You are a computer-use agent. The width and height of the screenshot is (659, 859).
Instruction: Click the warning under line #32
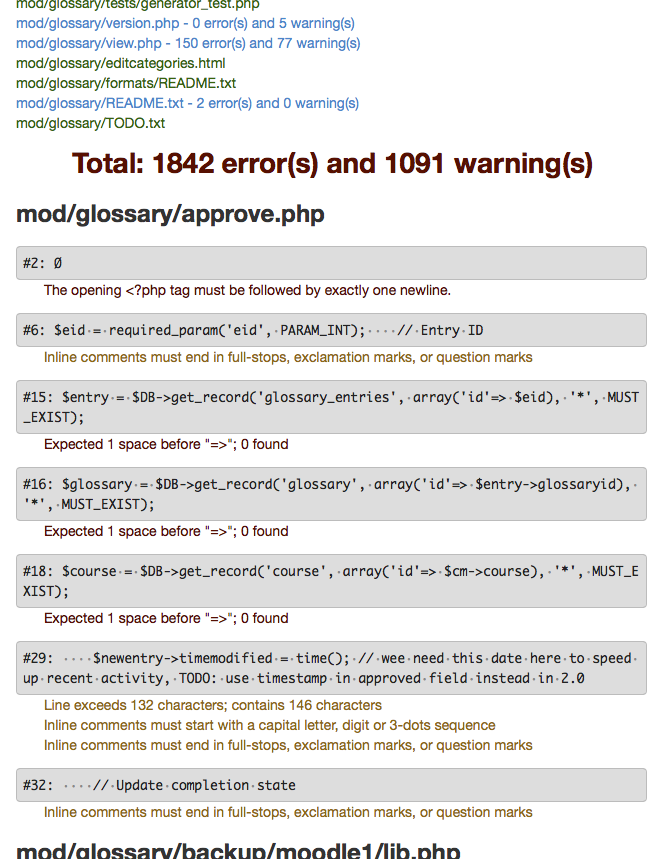[288, 812]
